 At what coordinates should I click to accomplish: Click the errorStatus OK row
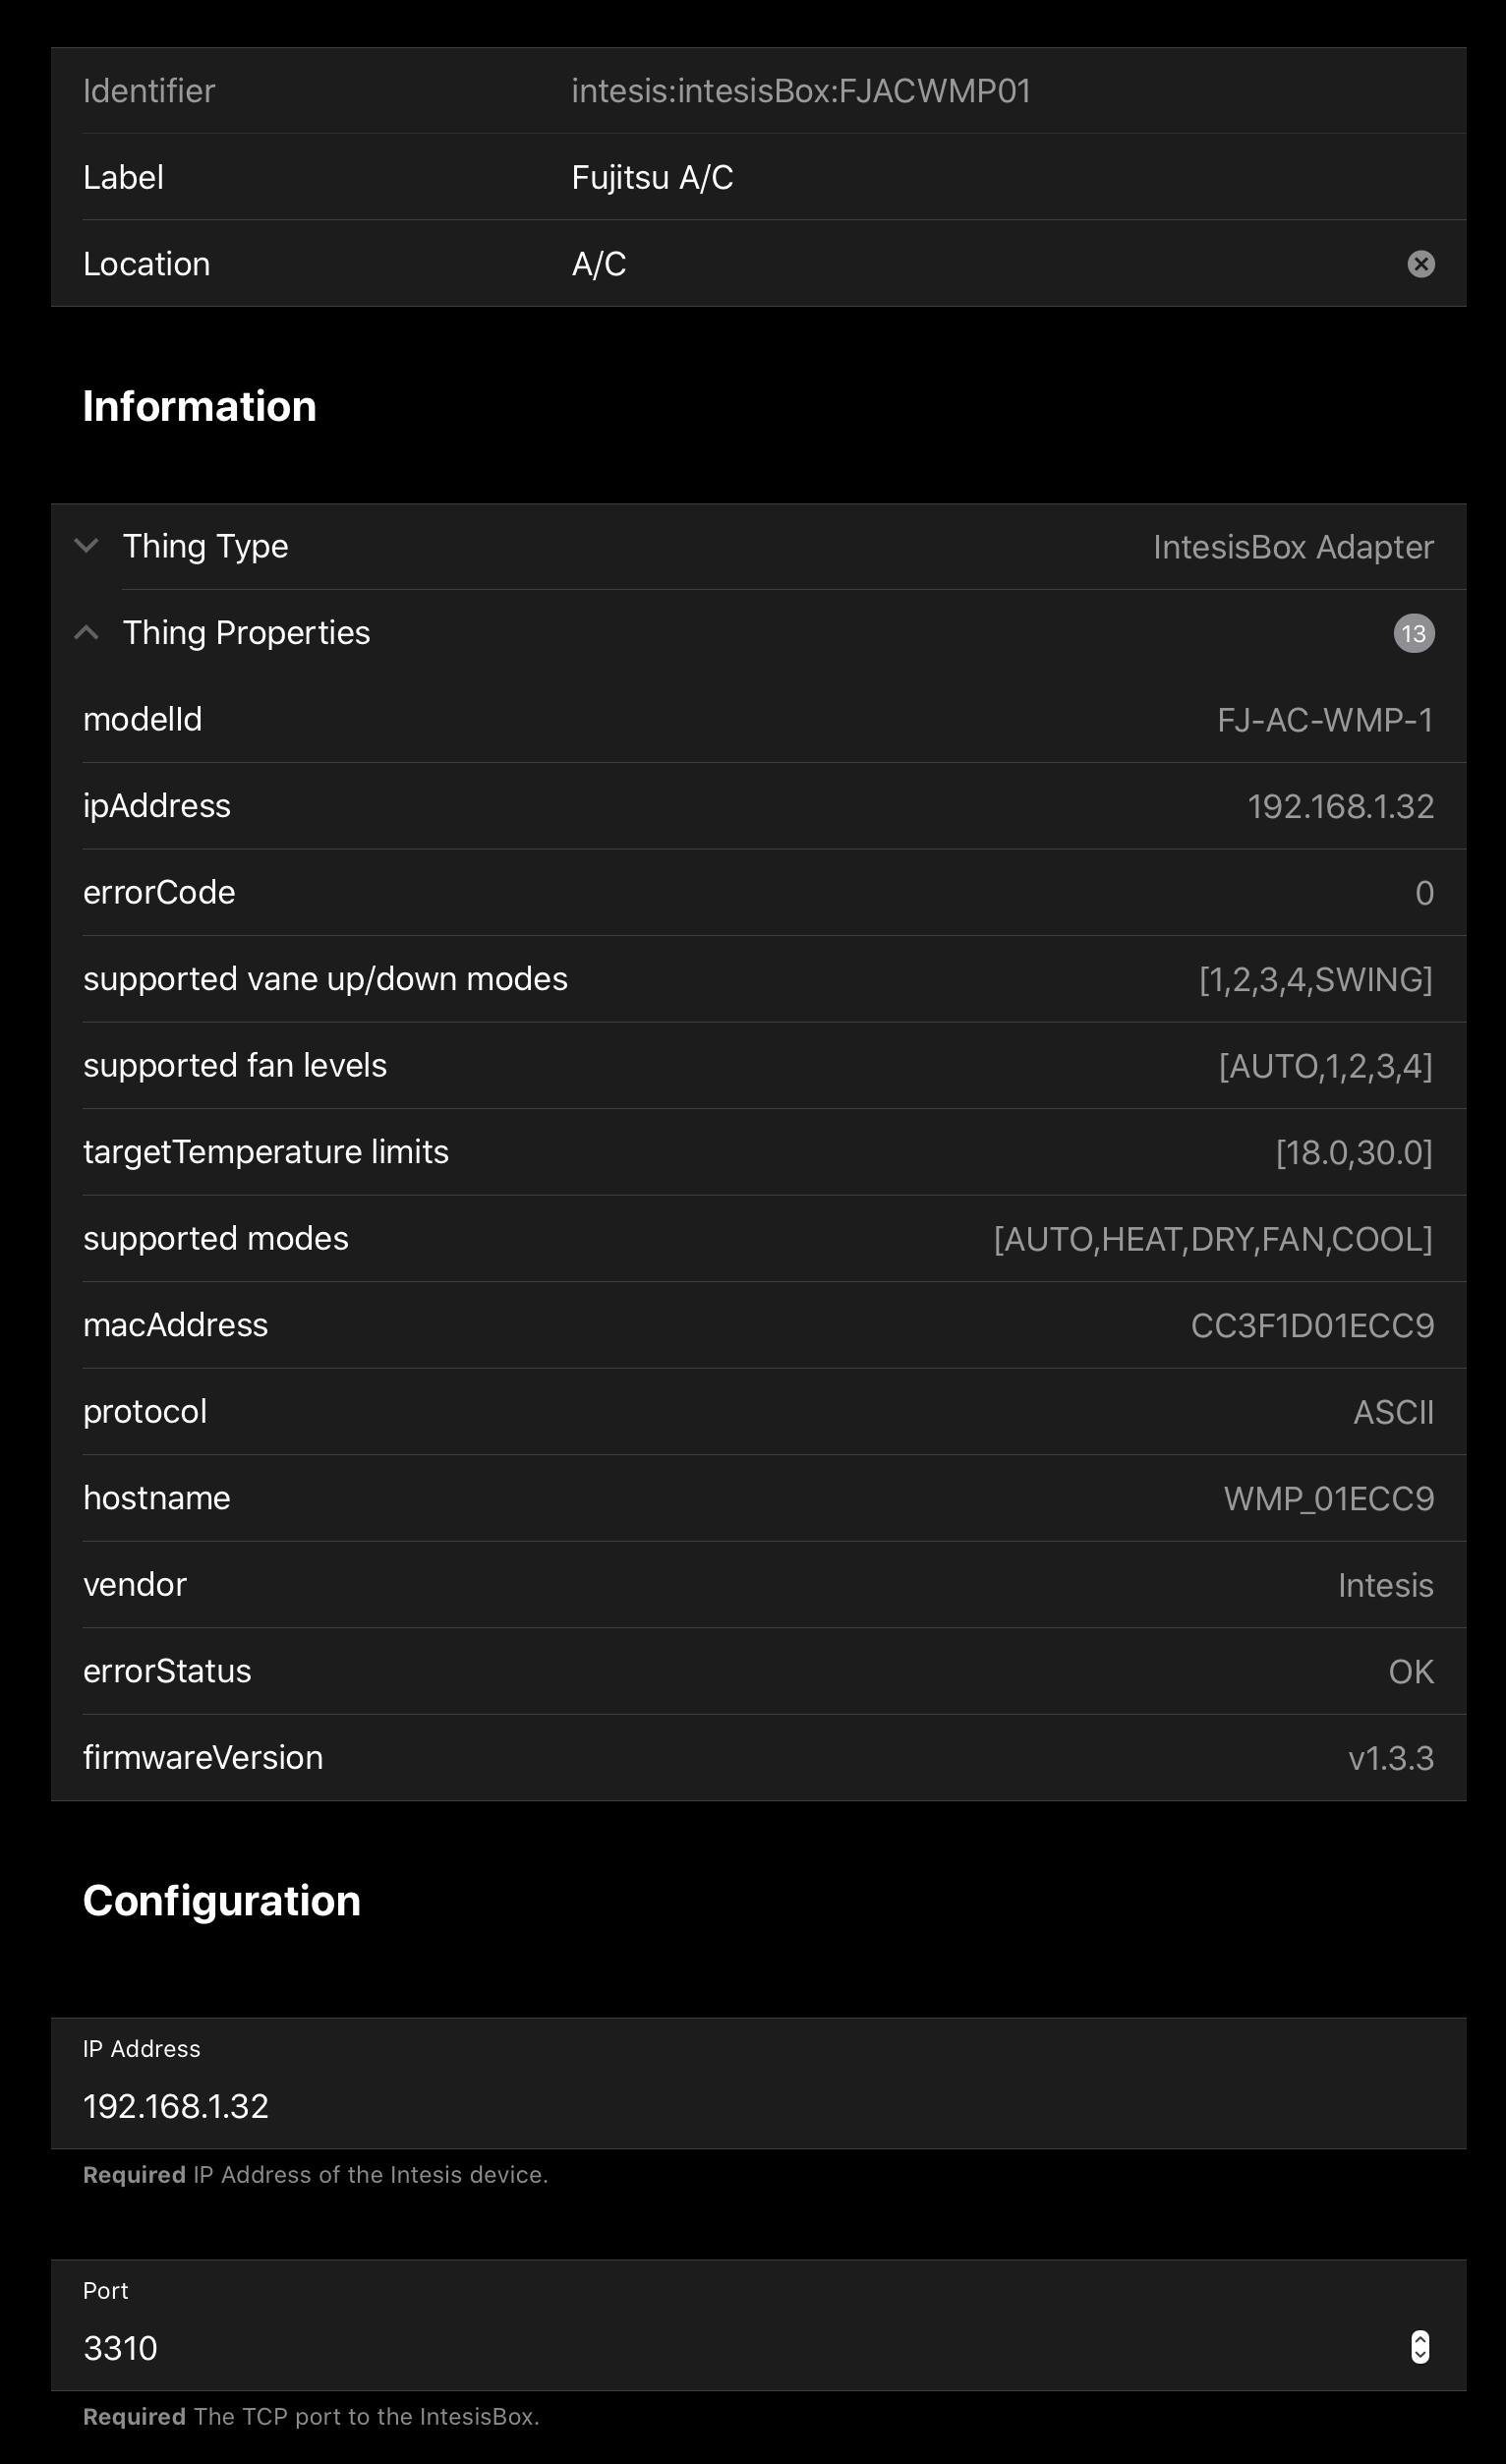coord(758,1671)
